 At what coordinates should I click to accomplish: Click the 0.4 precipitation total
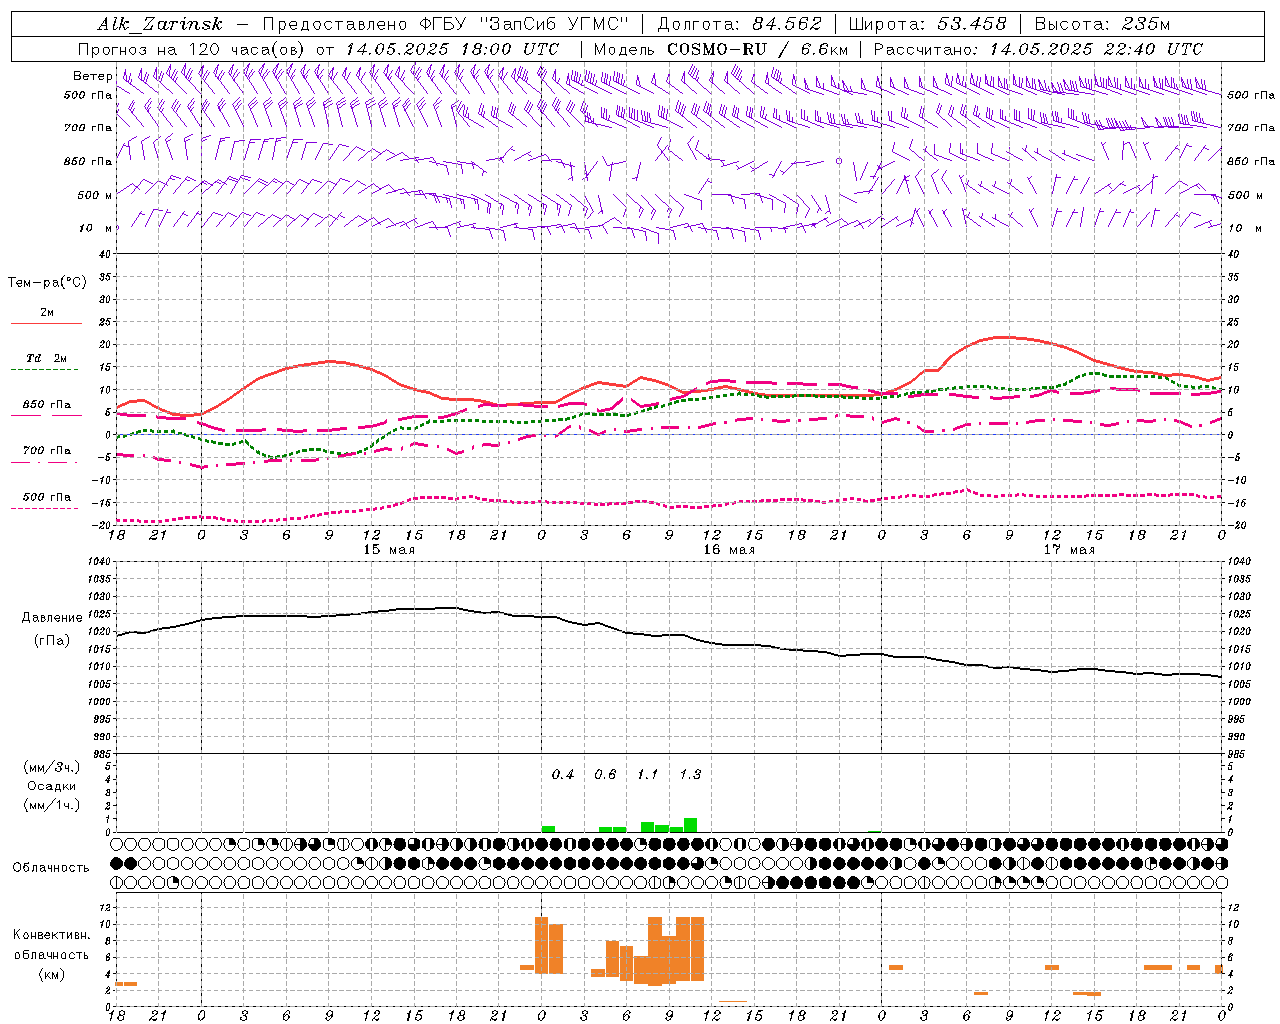563,775
